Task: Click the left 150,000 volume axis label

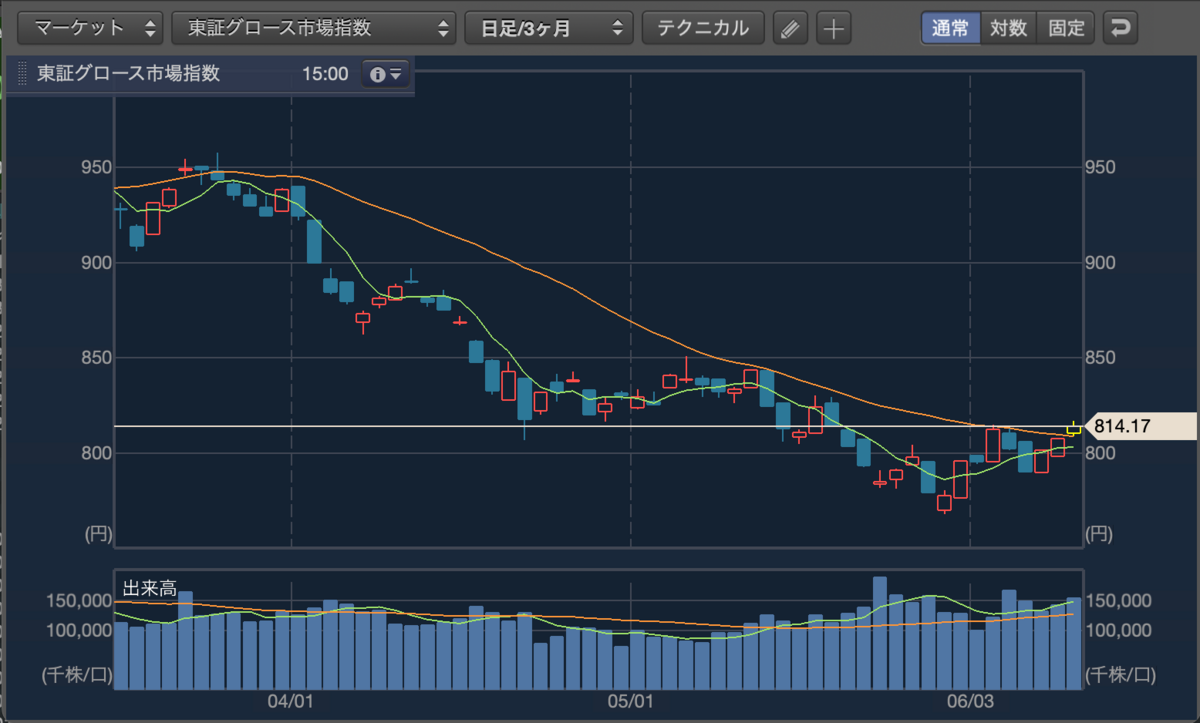Action: [78, 601]
